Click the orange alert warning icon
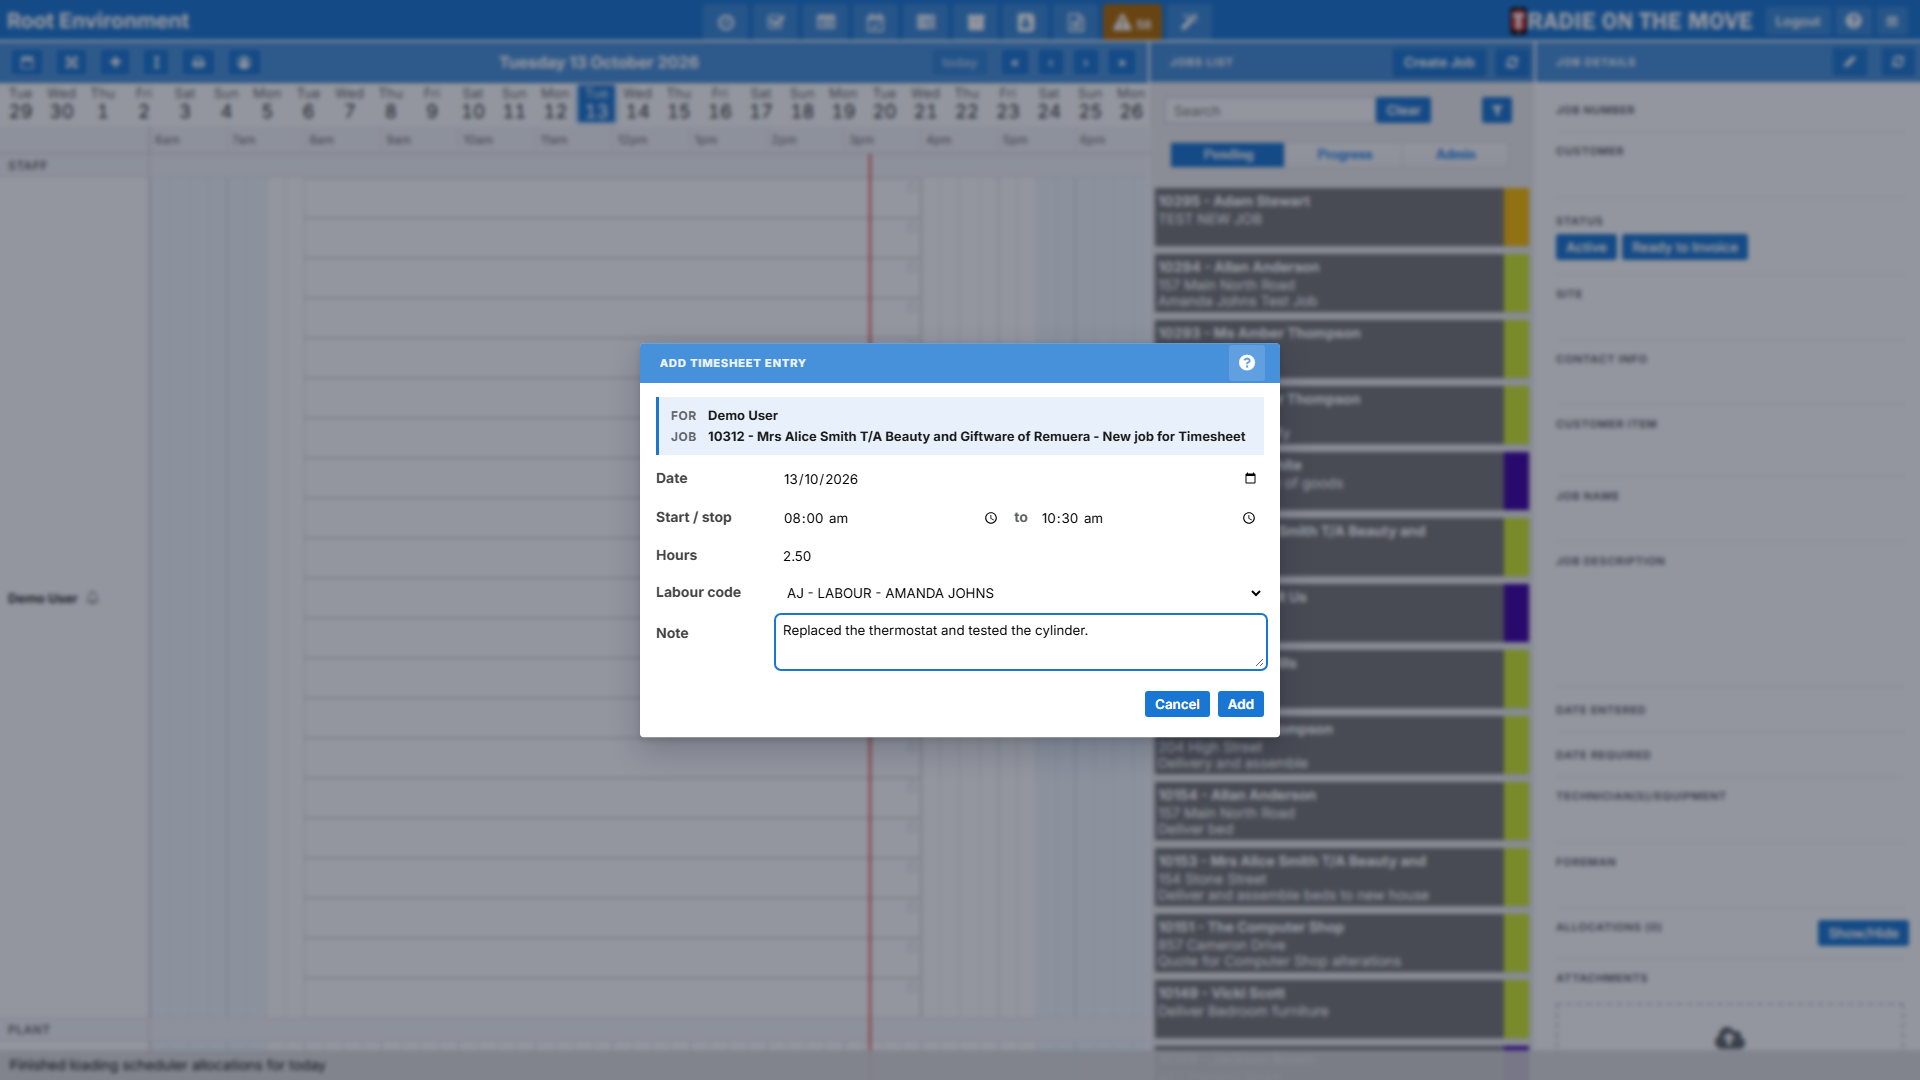Viewport: 1920px width, 1080px height. 1132,22
